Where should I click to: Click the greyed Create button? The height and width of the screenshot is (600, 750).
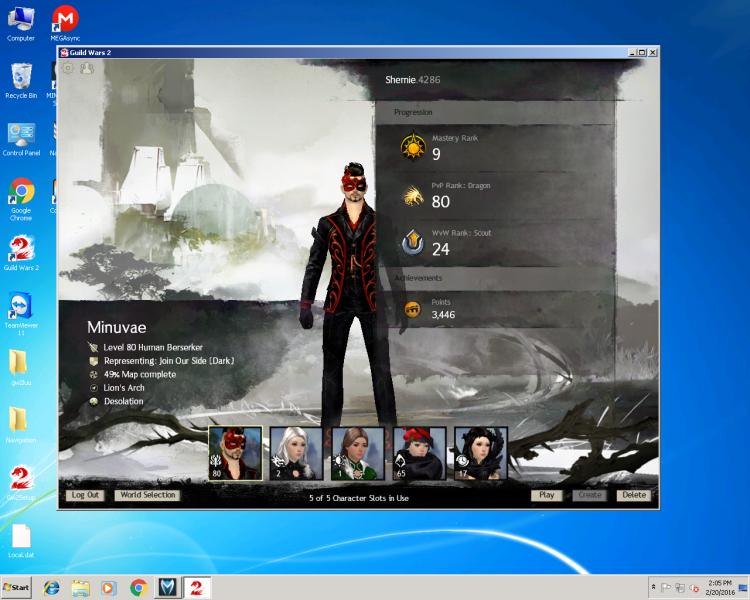coord(589,495)
